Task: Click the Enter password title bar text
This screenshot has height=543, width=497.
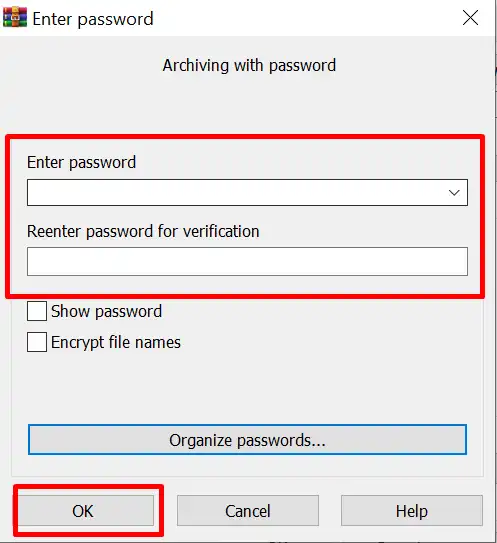Action: point(93,19)
